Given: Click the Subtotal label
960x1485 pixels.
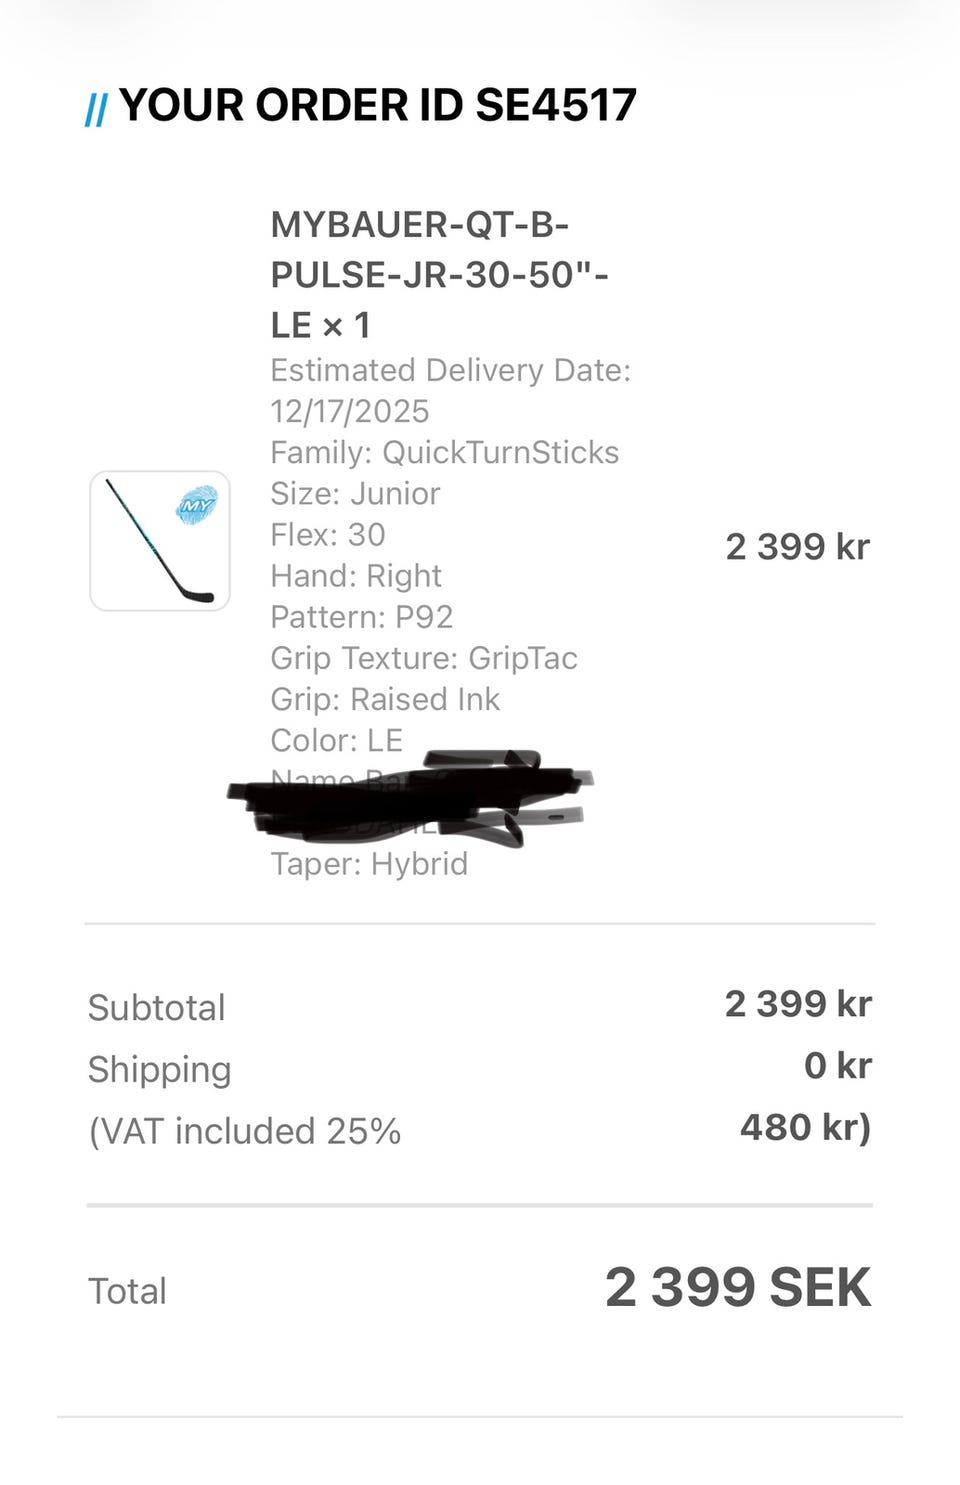Looking at the screenshot, I should pyautogui.click(x=156, y=1007).
